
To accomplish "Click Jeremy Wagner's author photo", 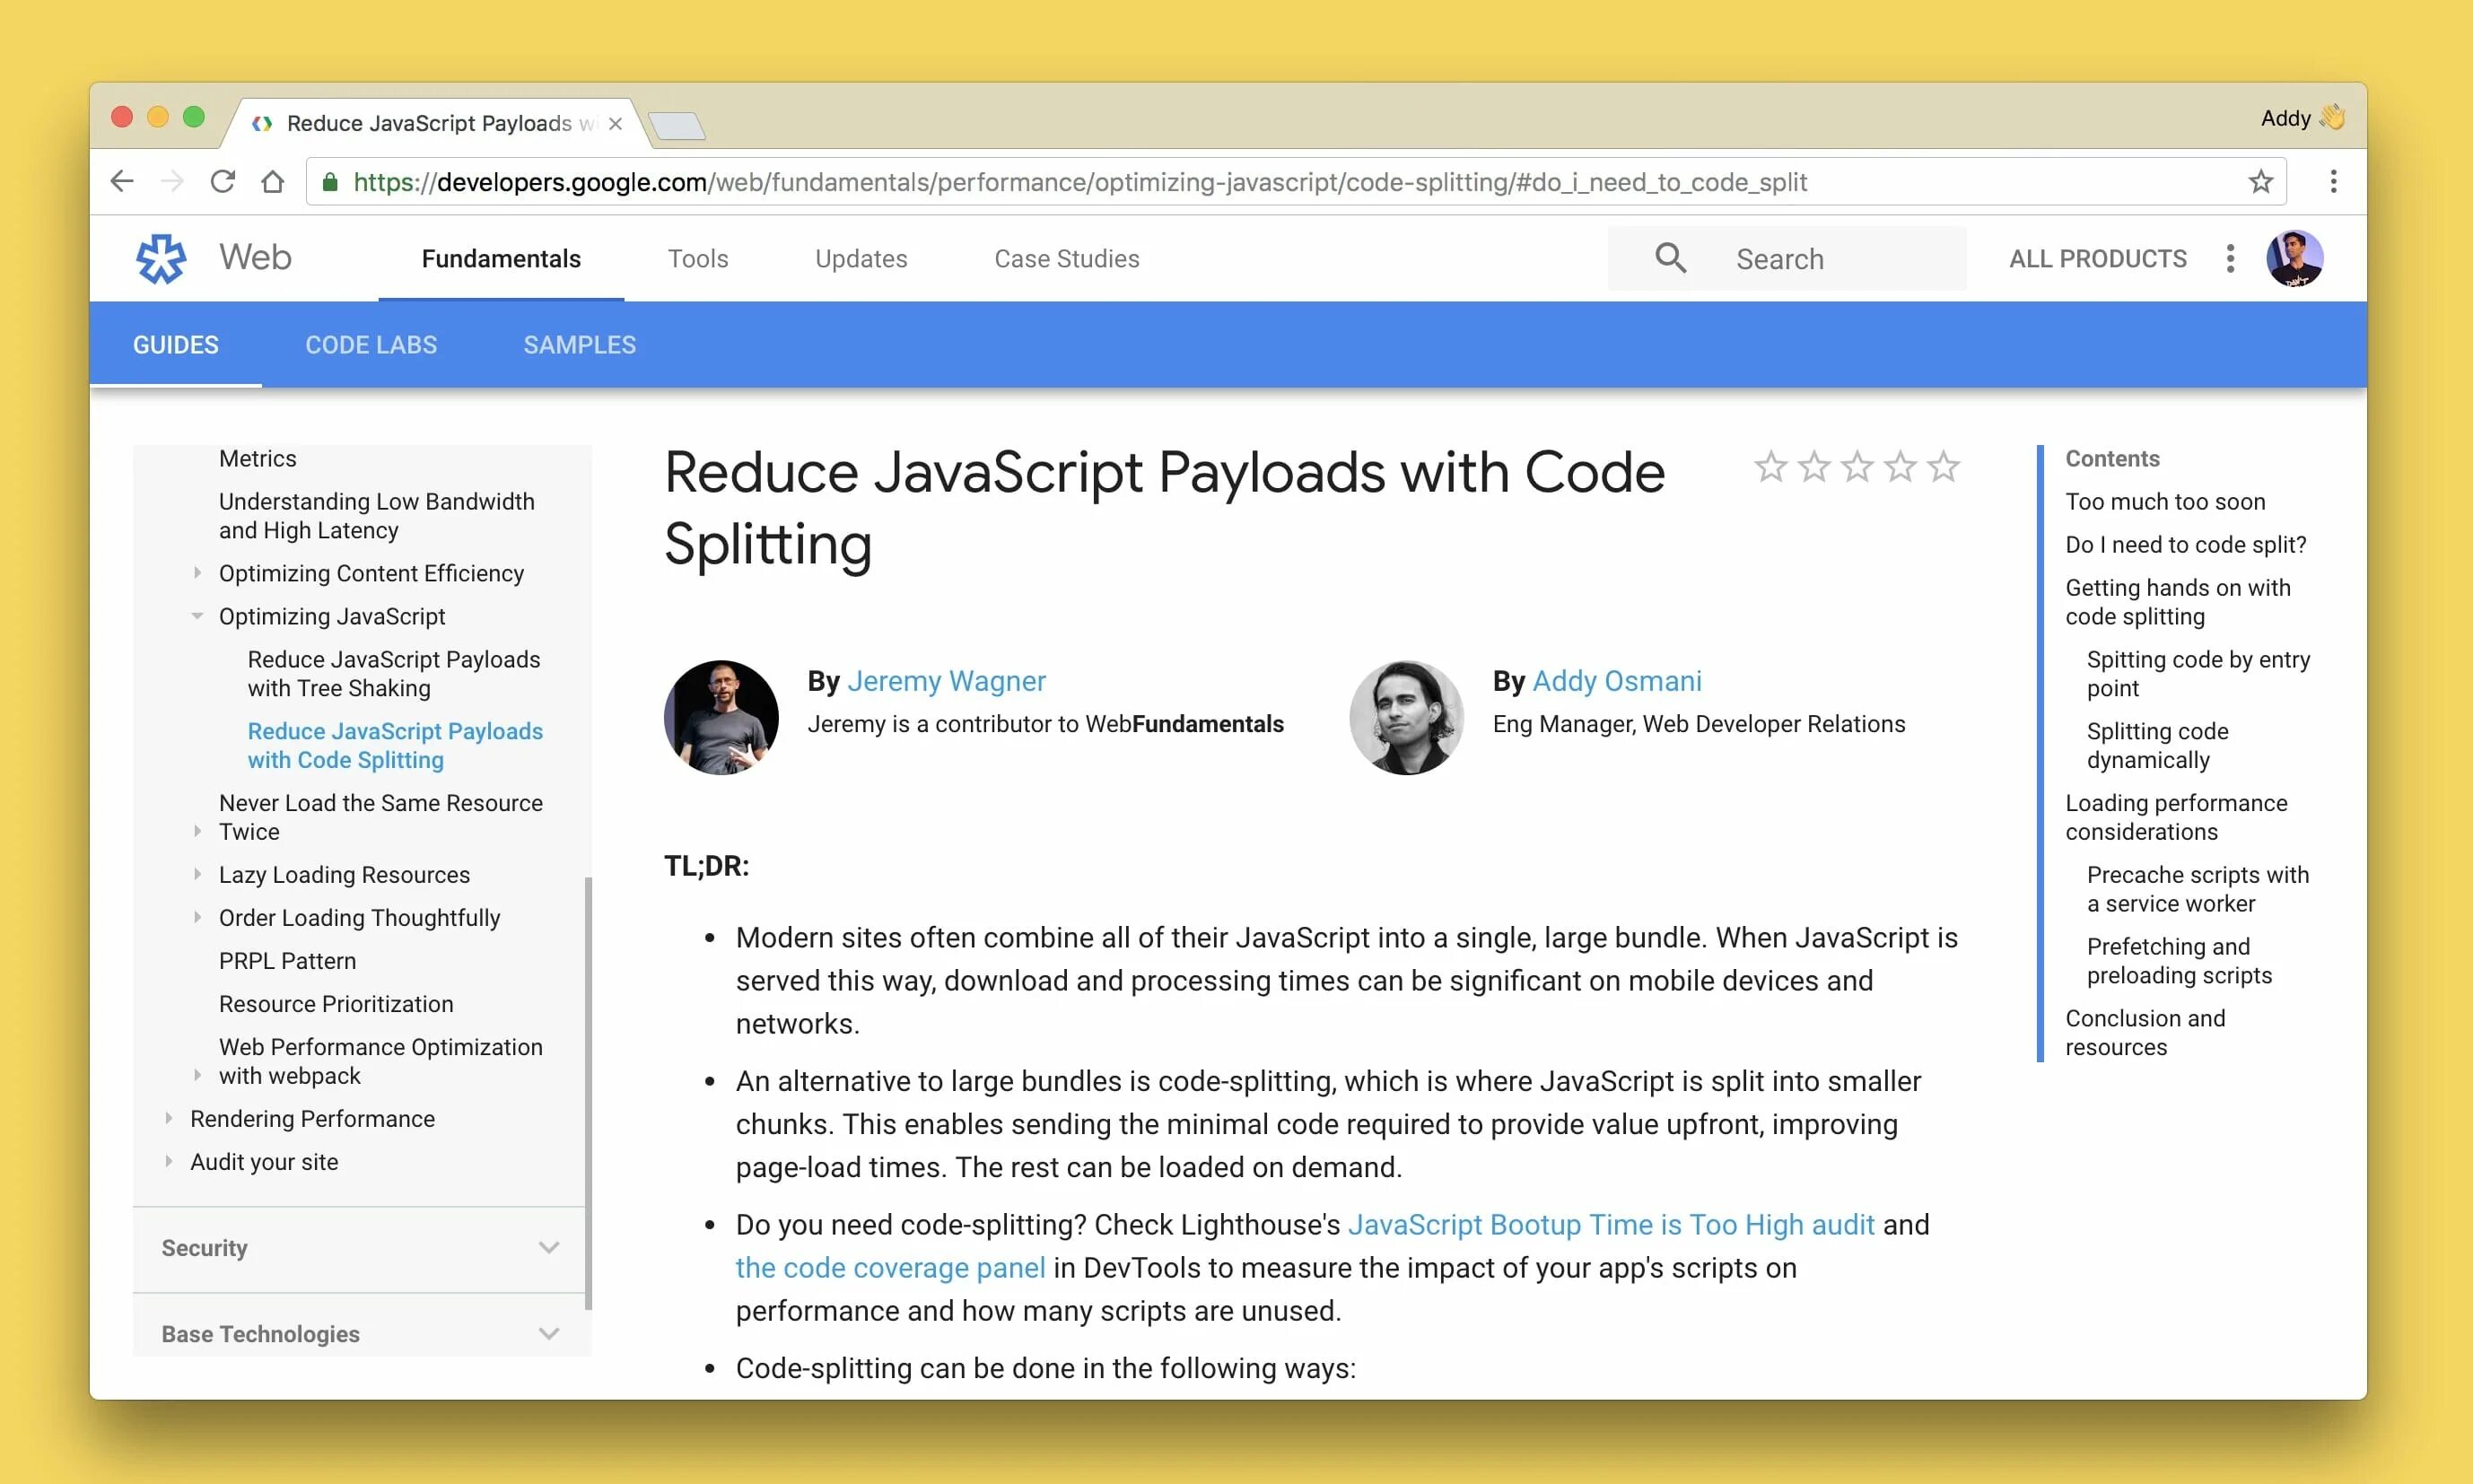I will tap(721, 717).
